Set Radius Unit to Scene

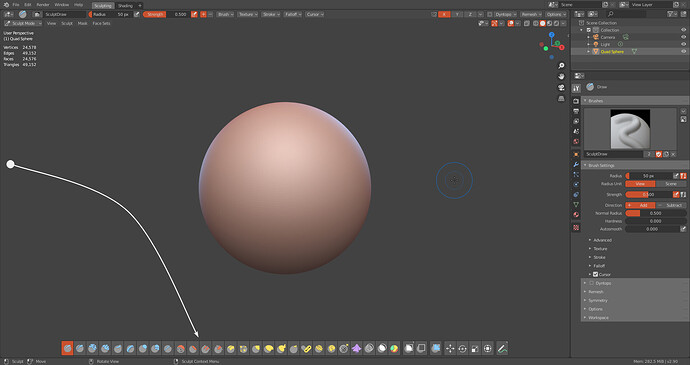pos(671,184)
